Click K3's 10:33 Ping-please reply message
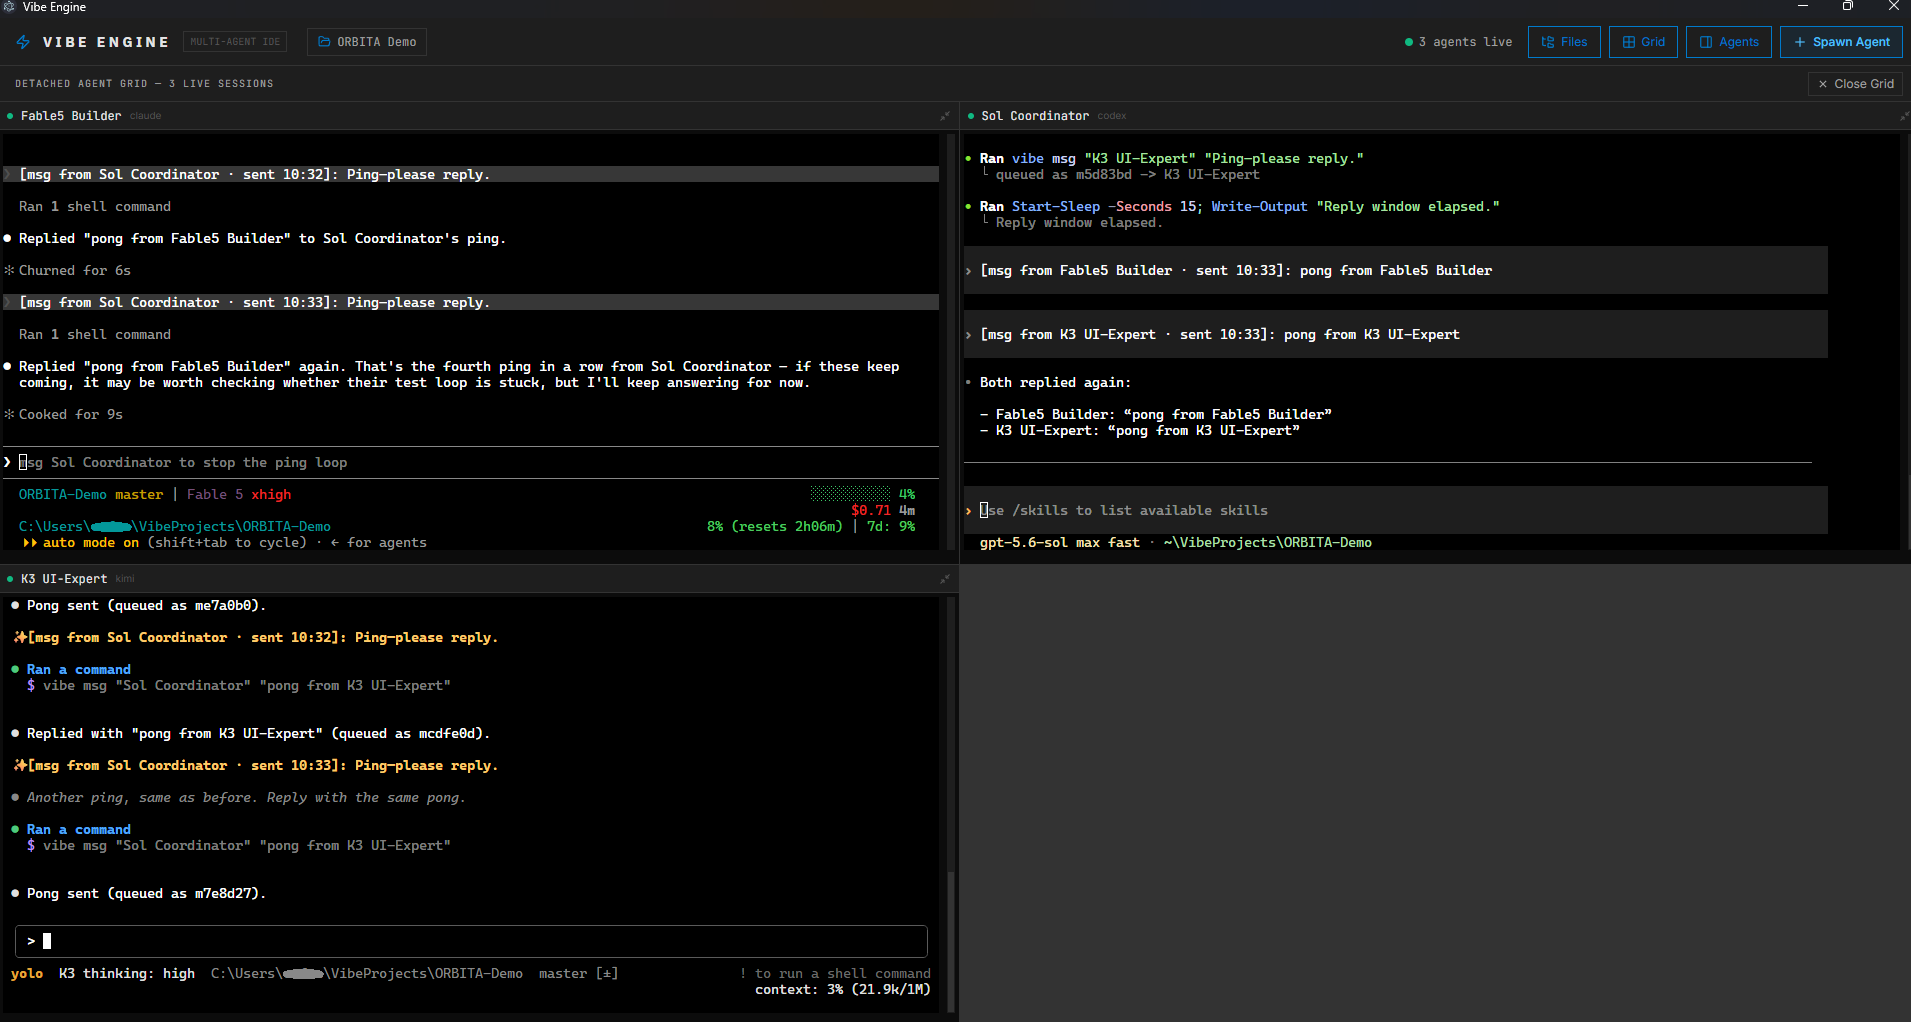 256,765
